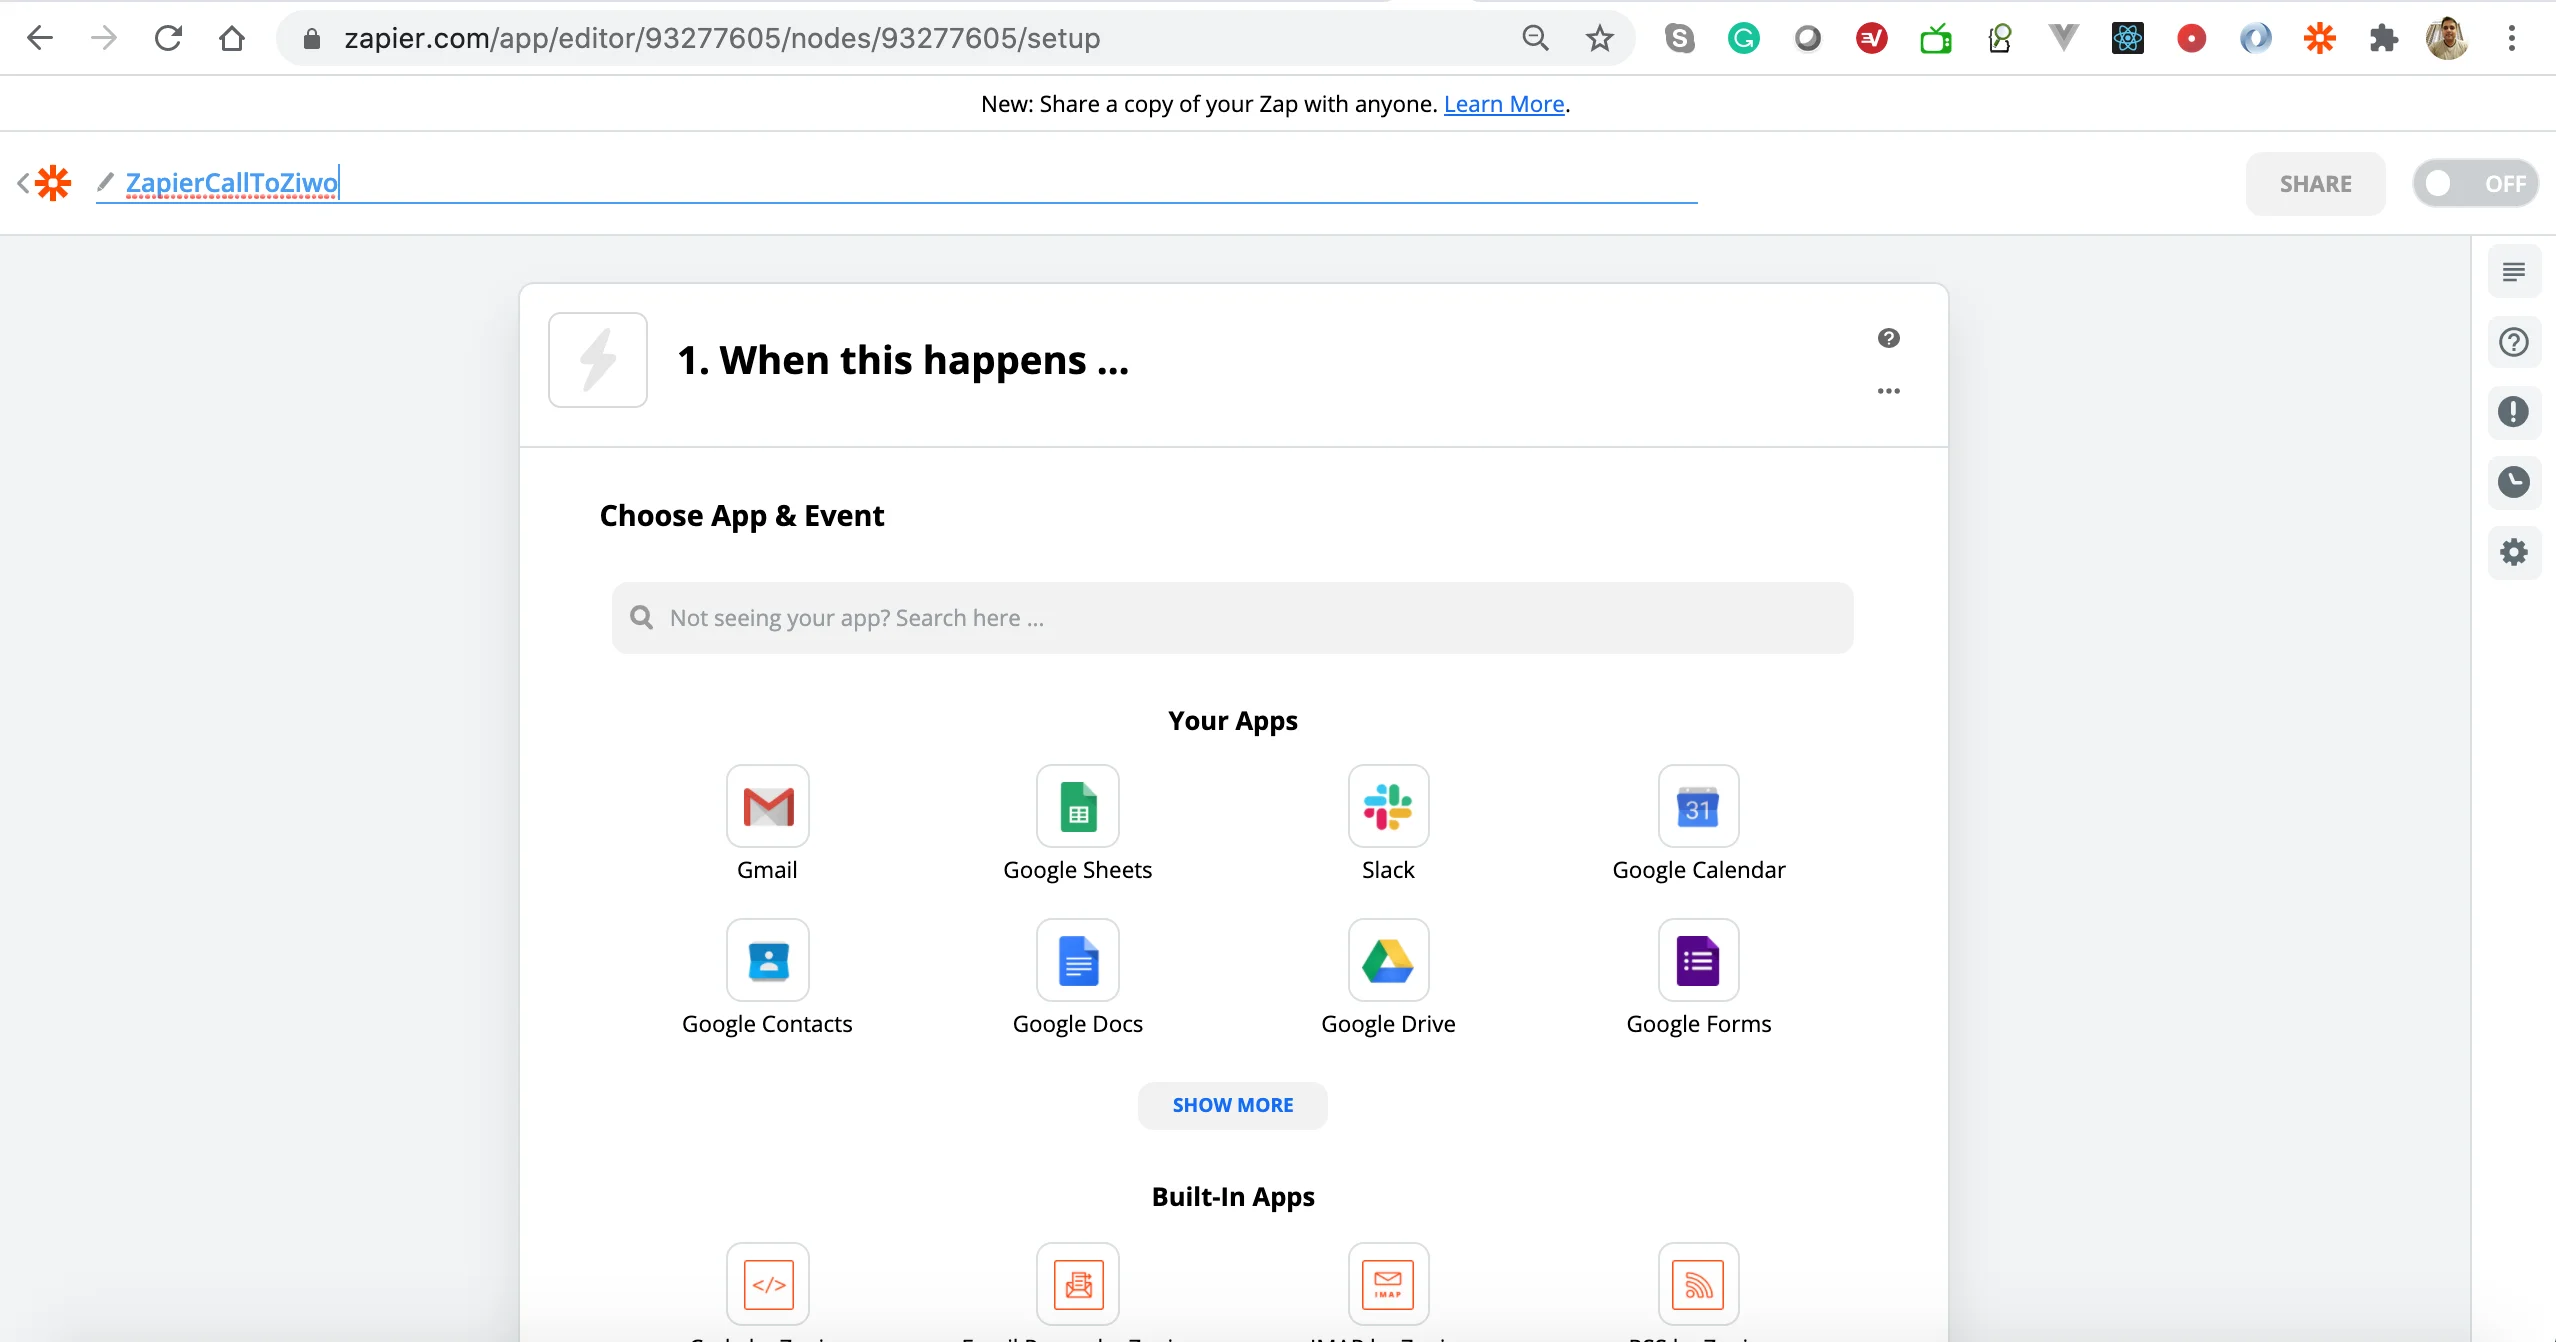Click the SHARE button

tap(2316, 183)
